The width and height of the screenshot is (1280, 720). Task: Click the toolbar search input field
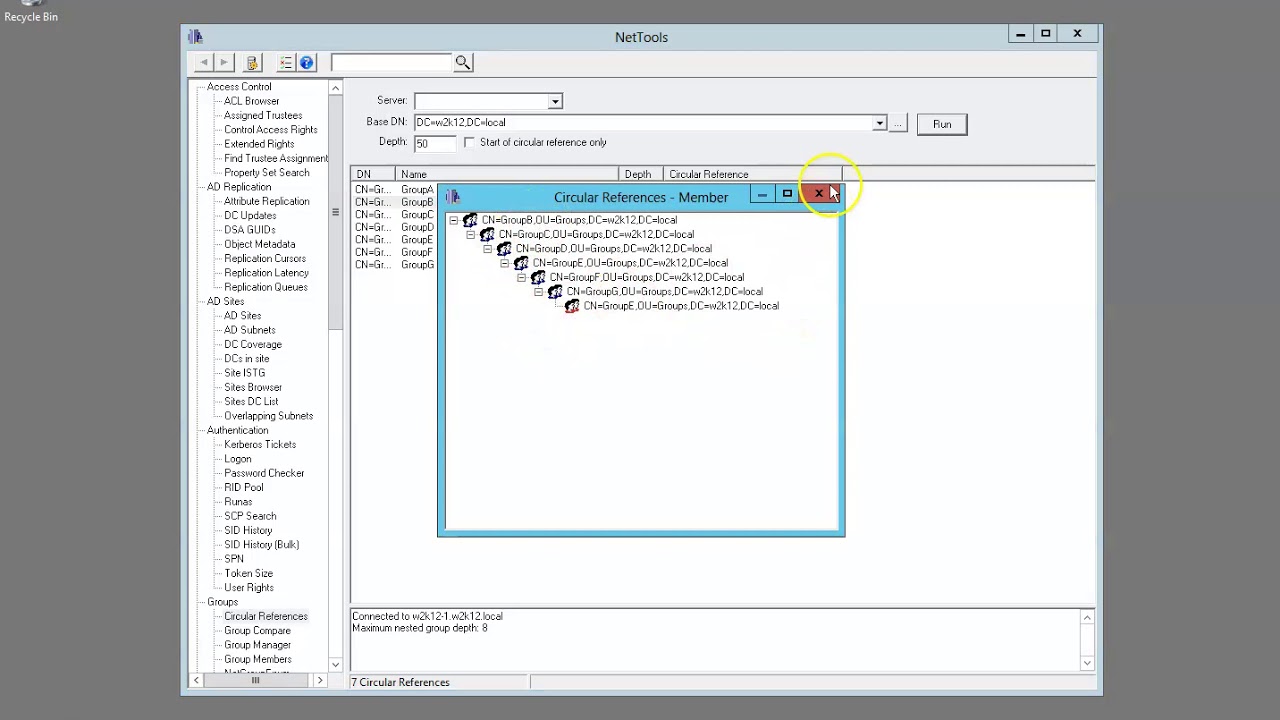point(391,63)
